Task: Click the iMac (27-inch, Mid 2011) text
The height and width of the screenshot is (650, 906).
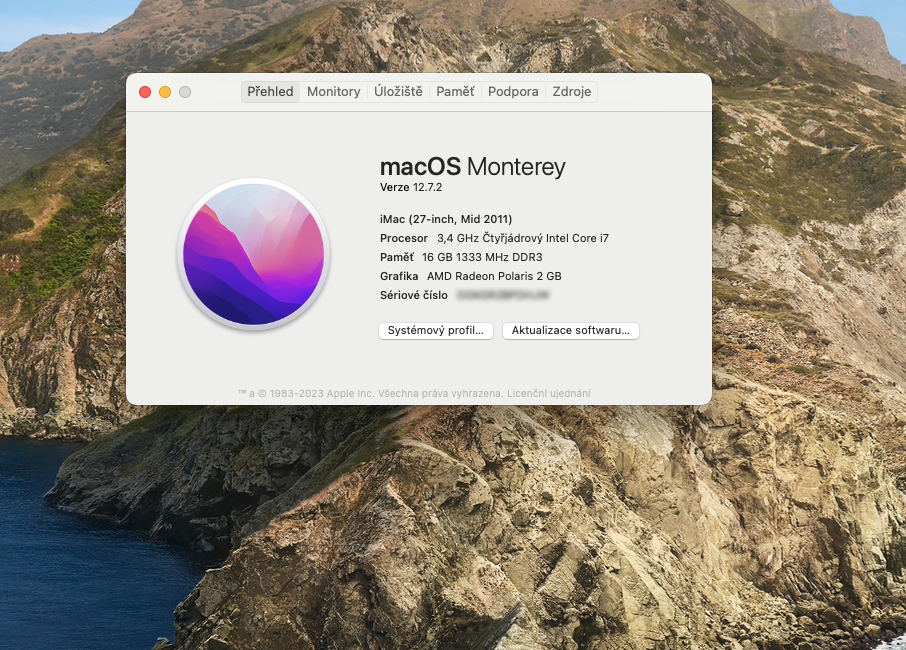Action: [446, 219]
